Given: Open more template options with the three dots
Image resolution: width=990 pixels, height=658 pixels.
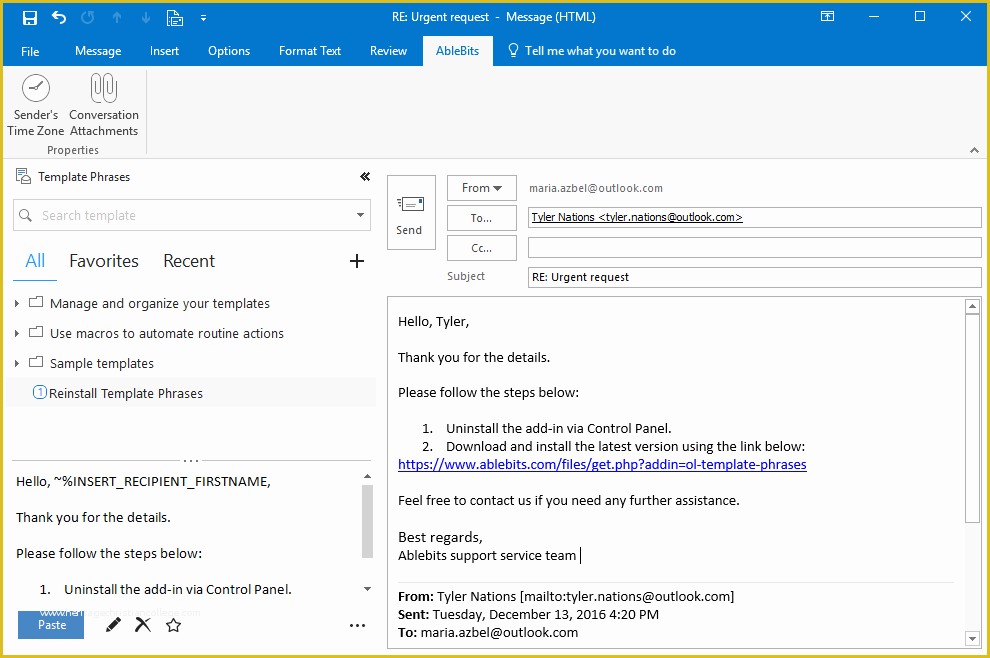Looking at the screenshot, I should (357, 626).
